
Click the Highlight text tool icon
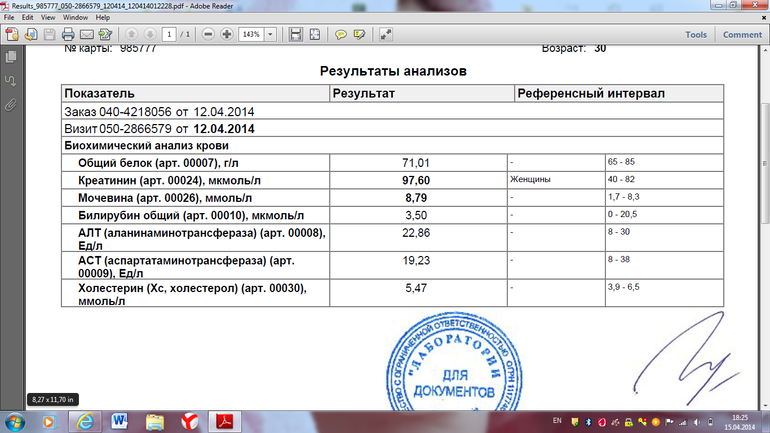pos(359,34)
